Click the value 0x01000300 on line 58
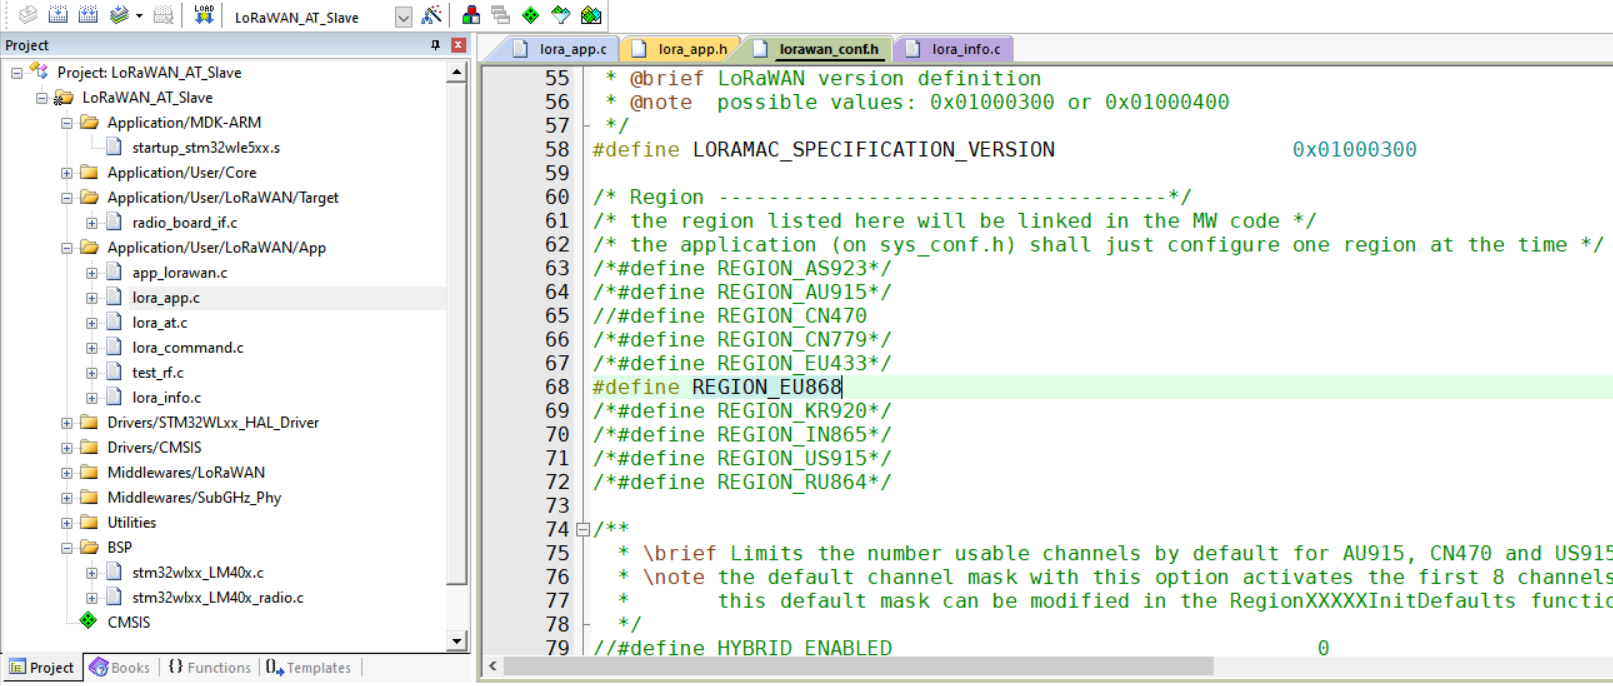 (x=1354, y=150)
